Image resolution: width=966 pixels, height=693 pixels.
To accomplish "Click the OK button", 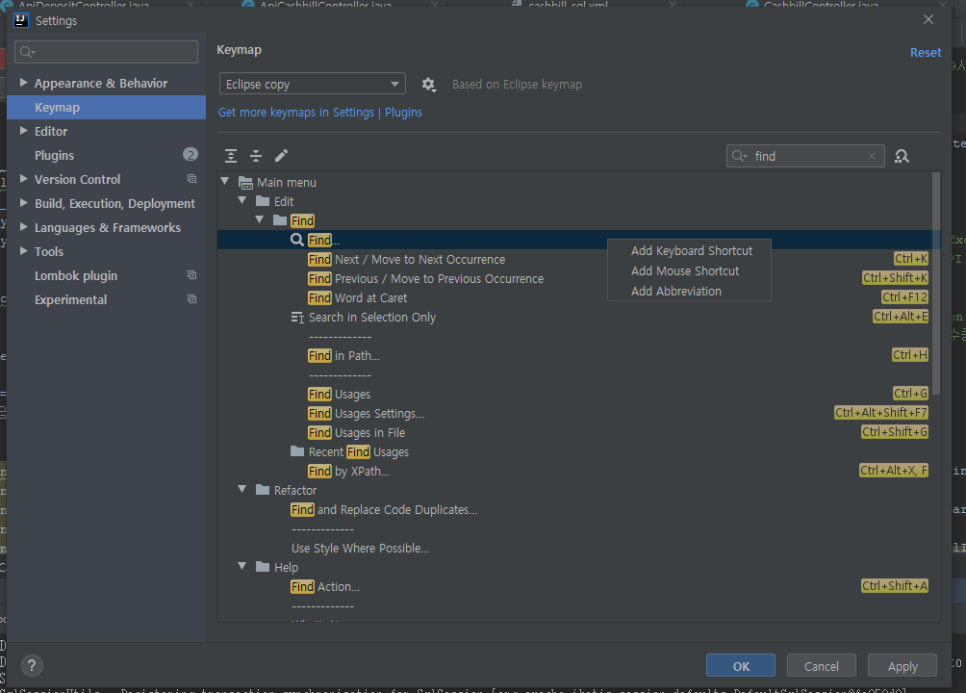I will click(741, 666).
